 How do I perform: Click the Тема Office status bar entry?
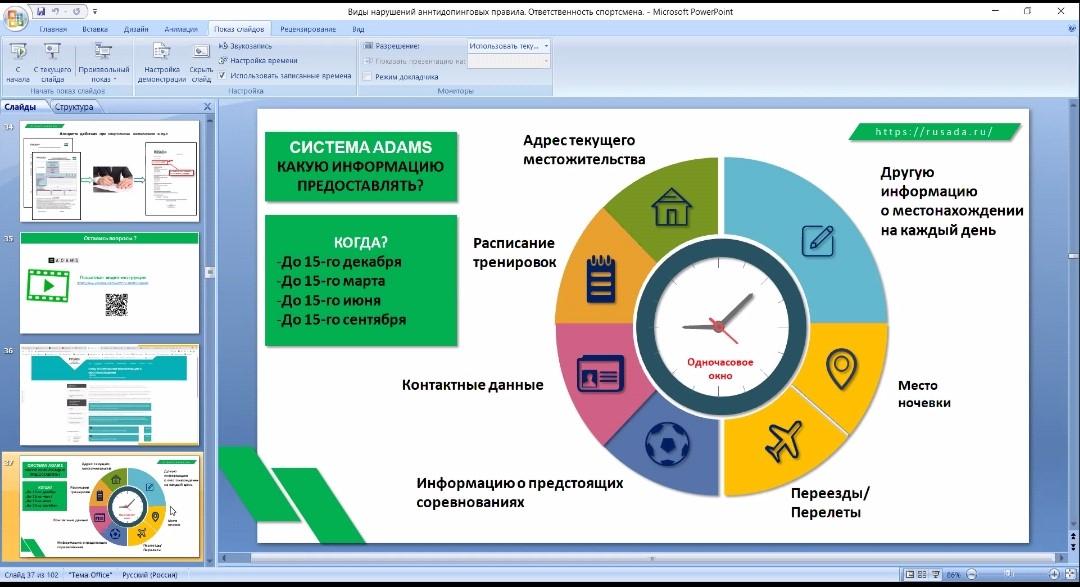coord(90,575)
